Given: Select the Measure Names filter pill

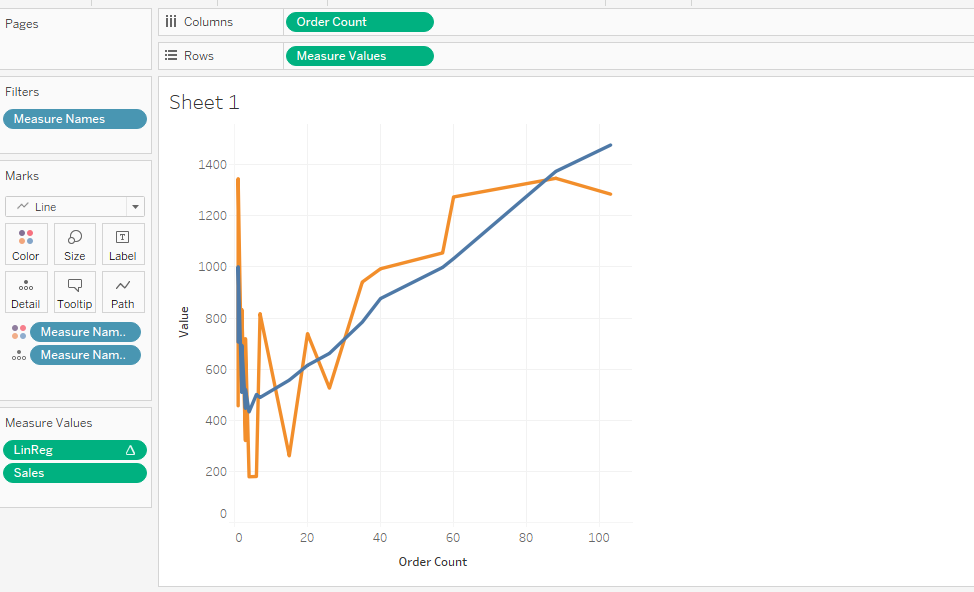Looking at the screenshot, I should click(x=75, y=118).
